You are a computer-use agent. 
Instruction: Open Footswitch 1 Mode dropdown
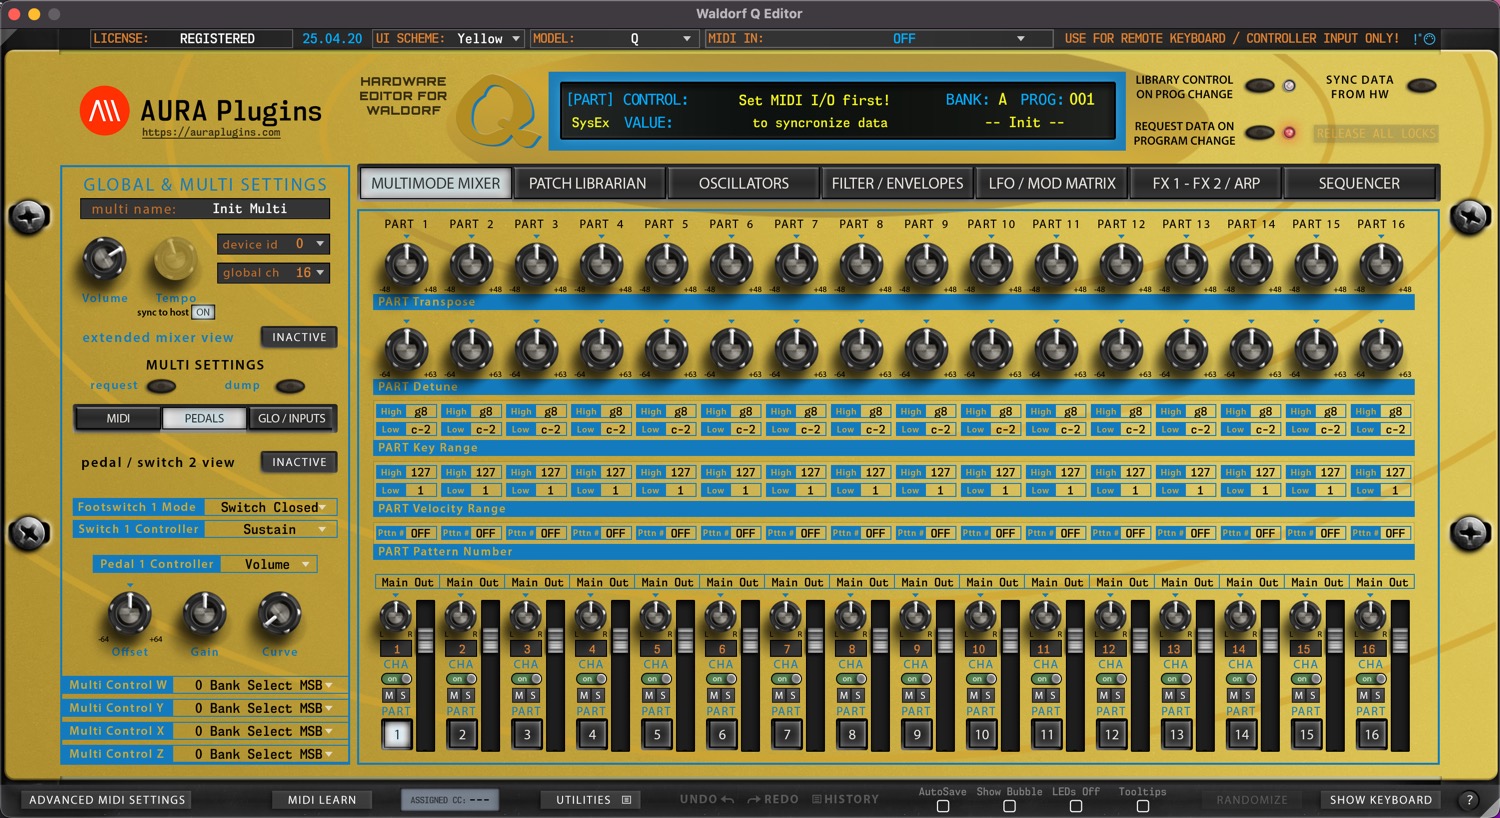(x=204, y=507)
